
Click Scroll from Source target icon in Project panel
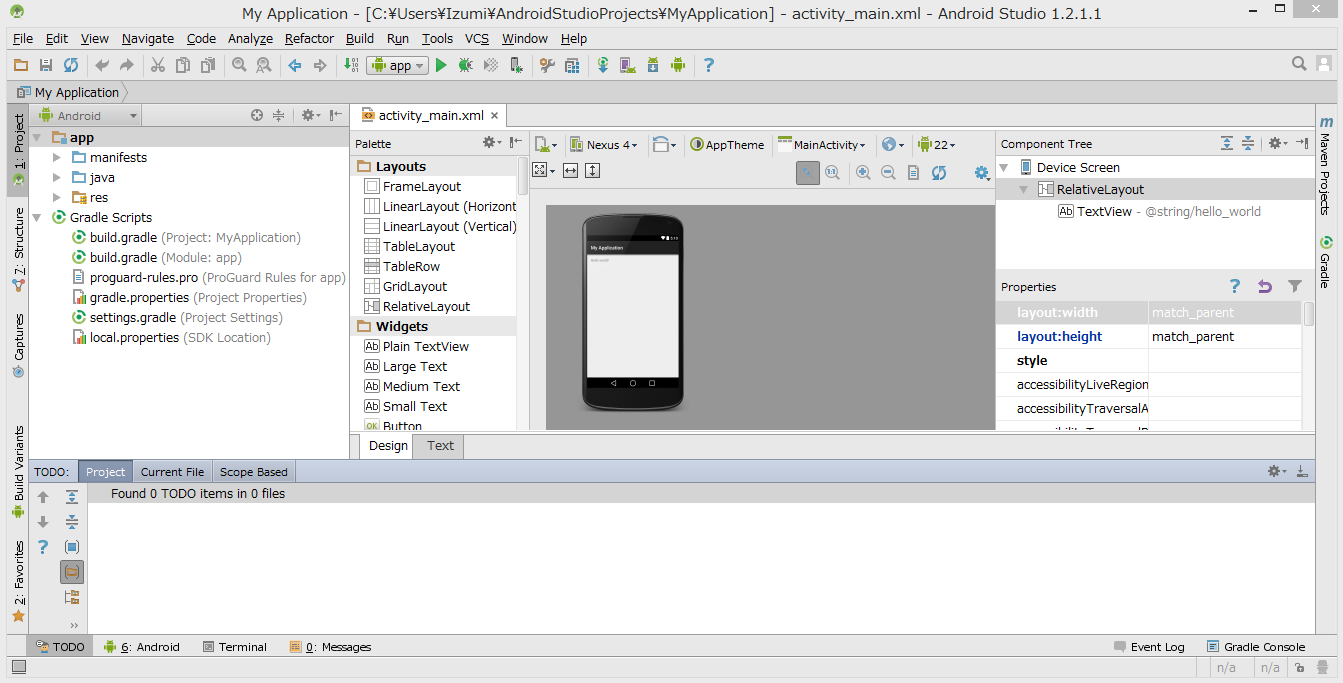pos(257,115)
